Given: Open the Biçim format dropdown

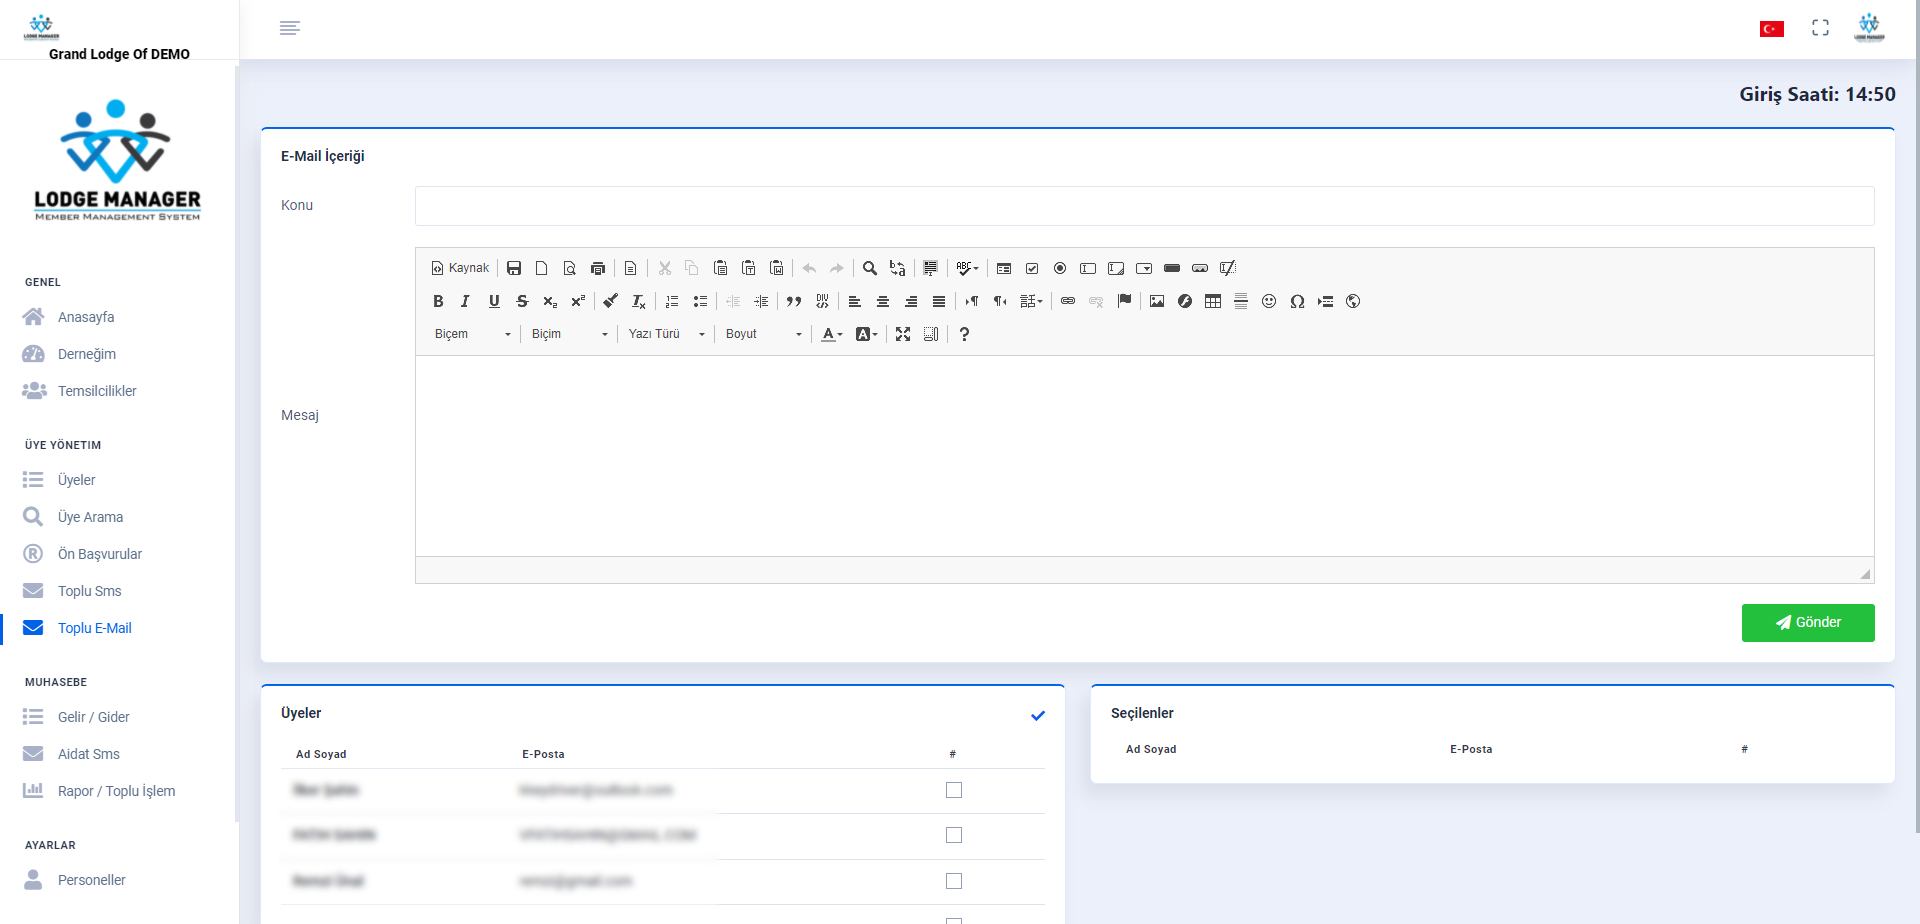Looking at the screenshot, I should (570, 334).
